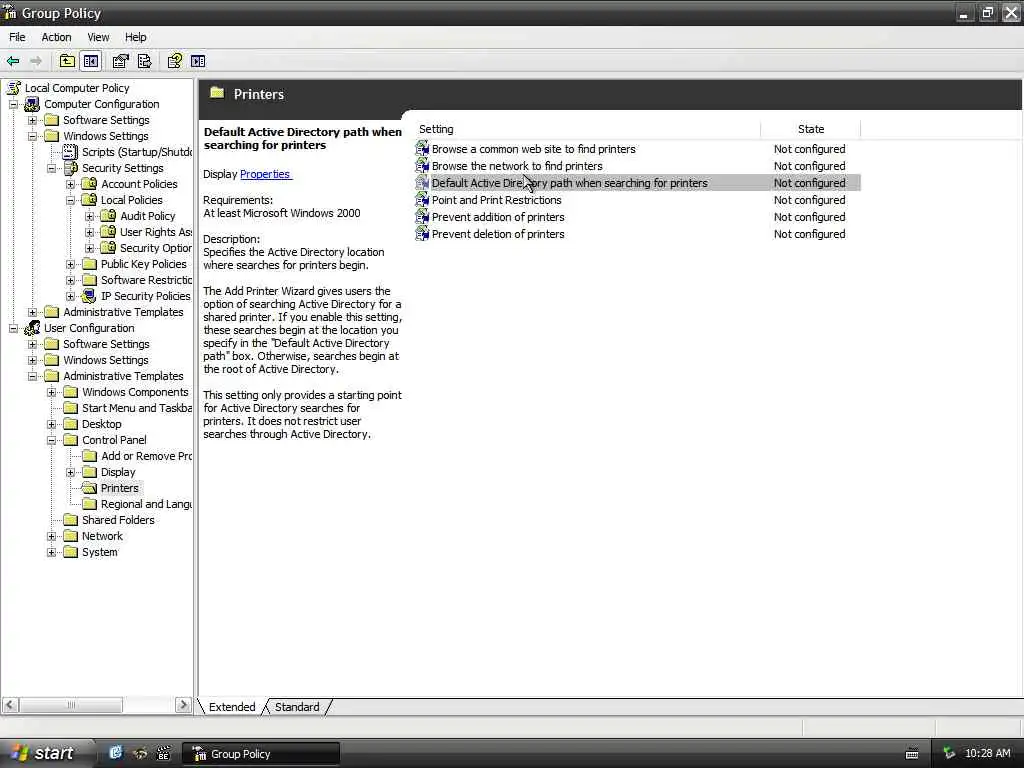Click the last toolbar icon after Help
This screenshot has width=1024, height=768.
[x=198, y=61]
